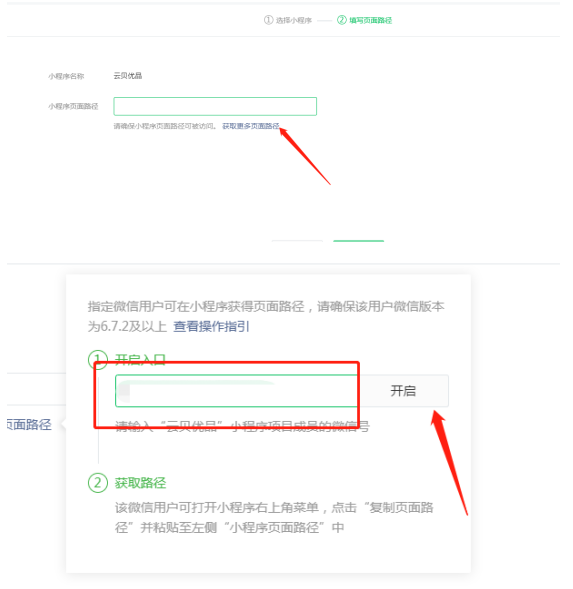Select the 填写页面路径 step label
Image resolution: width=573 pixels, height=589 pixels.
tap(370, 20)
